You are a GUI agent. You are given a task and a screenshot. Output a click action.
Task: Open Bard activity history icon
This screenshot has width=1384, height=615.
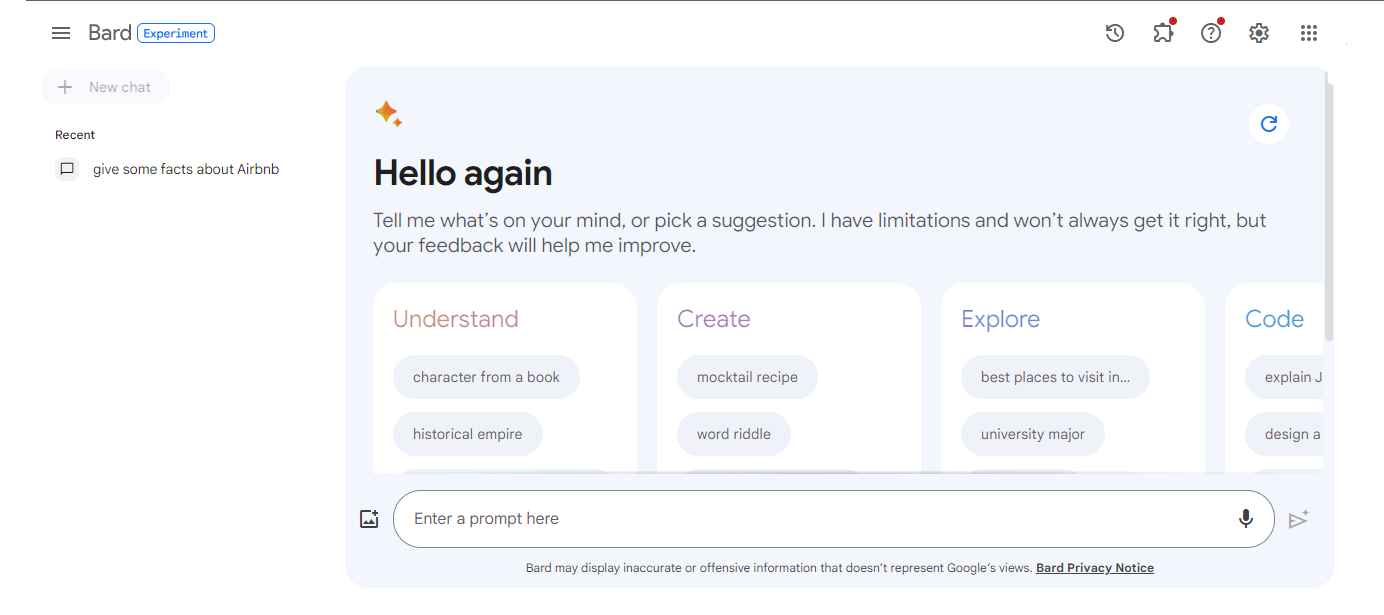[x=1115, y=33]
